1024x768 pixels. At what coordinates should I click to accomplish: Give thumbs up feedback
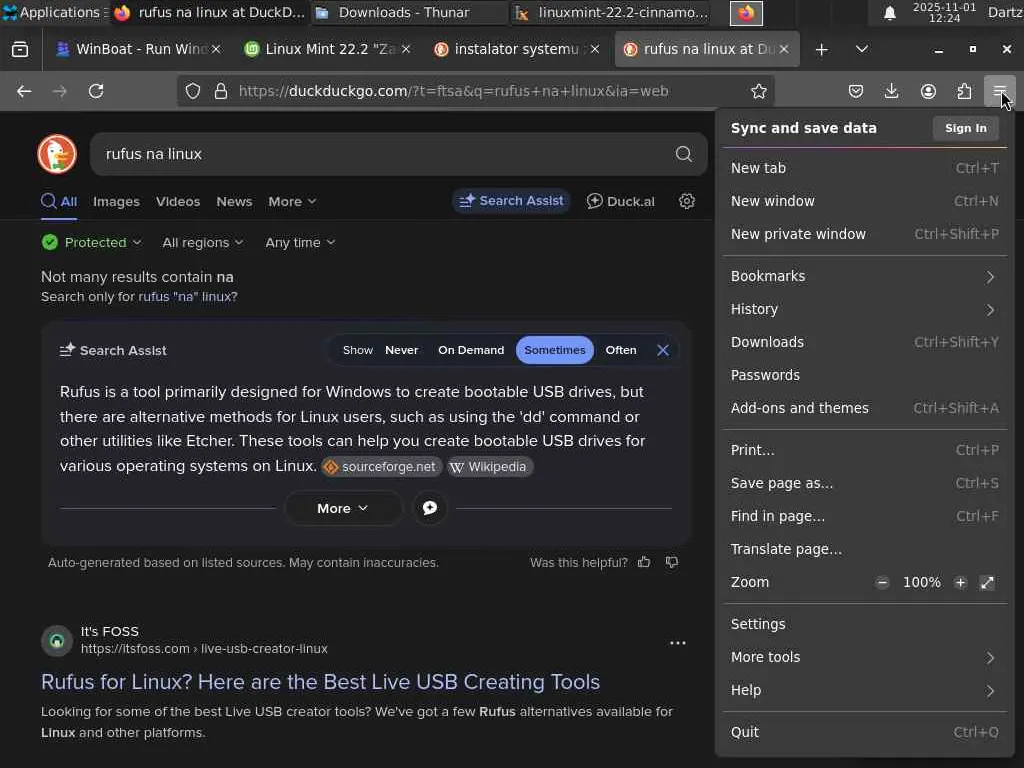tap(644, 562)
